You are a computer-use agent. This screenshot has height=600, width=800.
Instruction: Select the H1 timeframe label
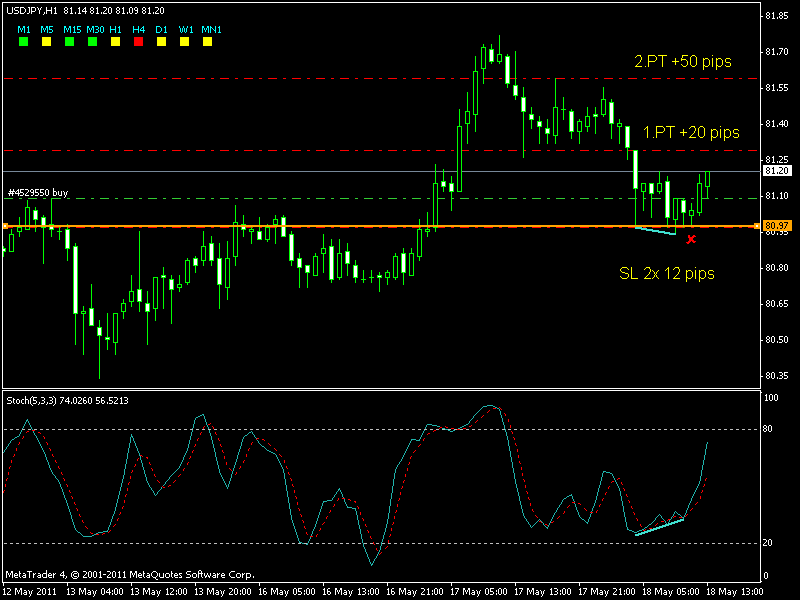115,30
